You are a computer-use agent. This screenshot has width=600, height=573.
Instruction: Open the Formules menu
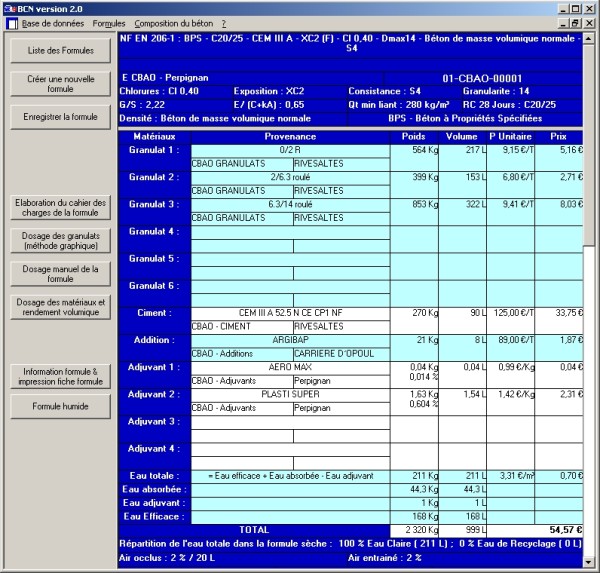click(x=109, y=22)
